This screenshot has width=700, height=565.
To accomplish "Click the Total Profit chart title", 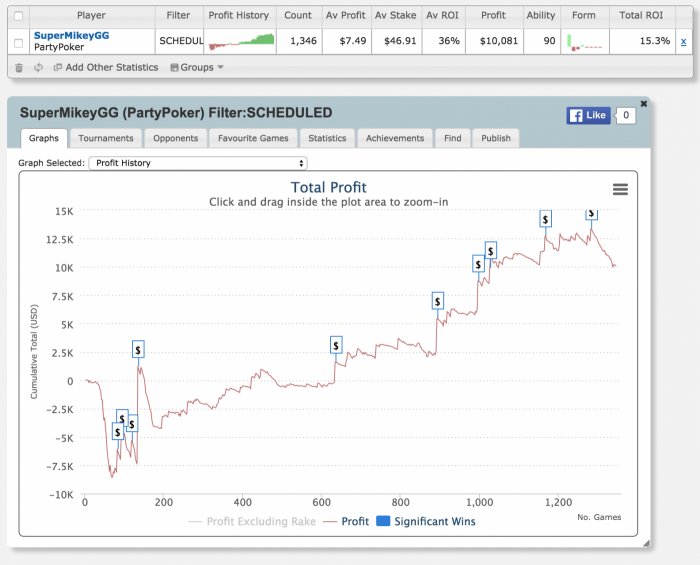I will [x=329, y=187].
